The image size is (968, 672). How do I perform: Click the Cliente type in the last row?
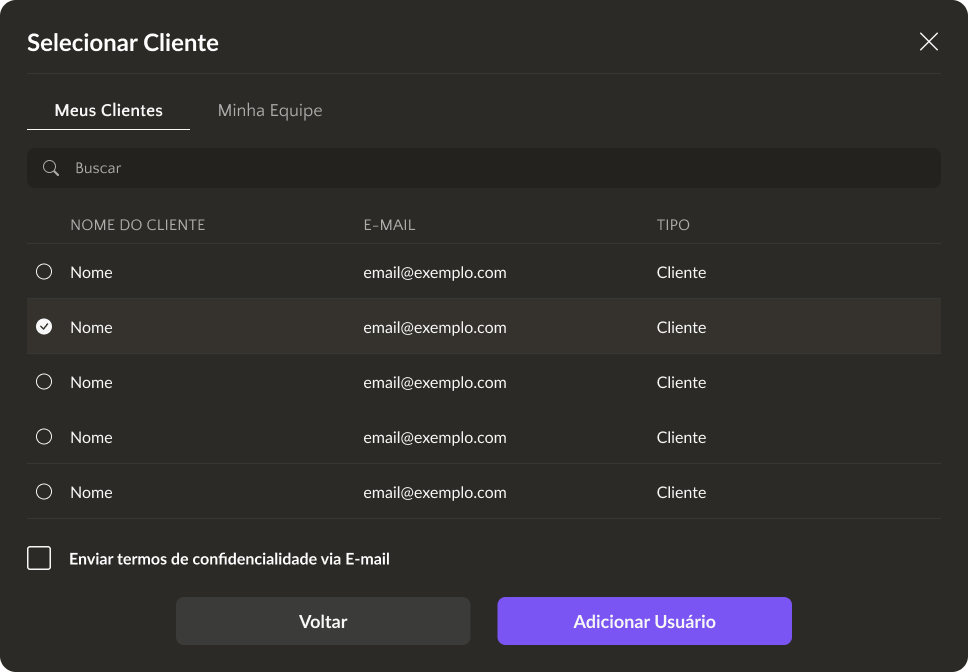(681, 492)
